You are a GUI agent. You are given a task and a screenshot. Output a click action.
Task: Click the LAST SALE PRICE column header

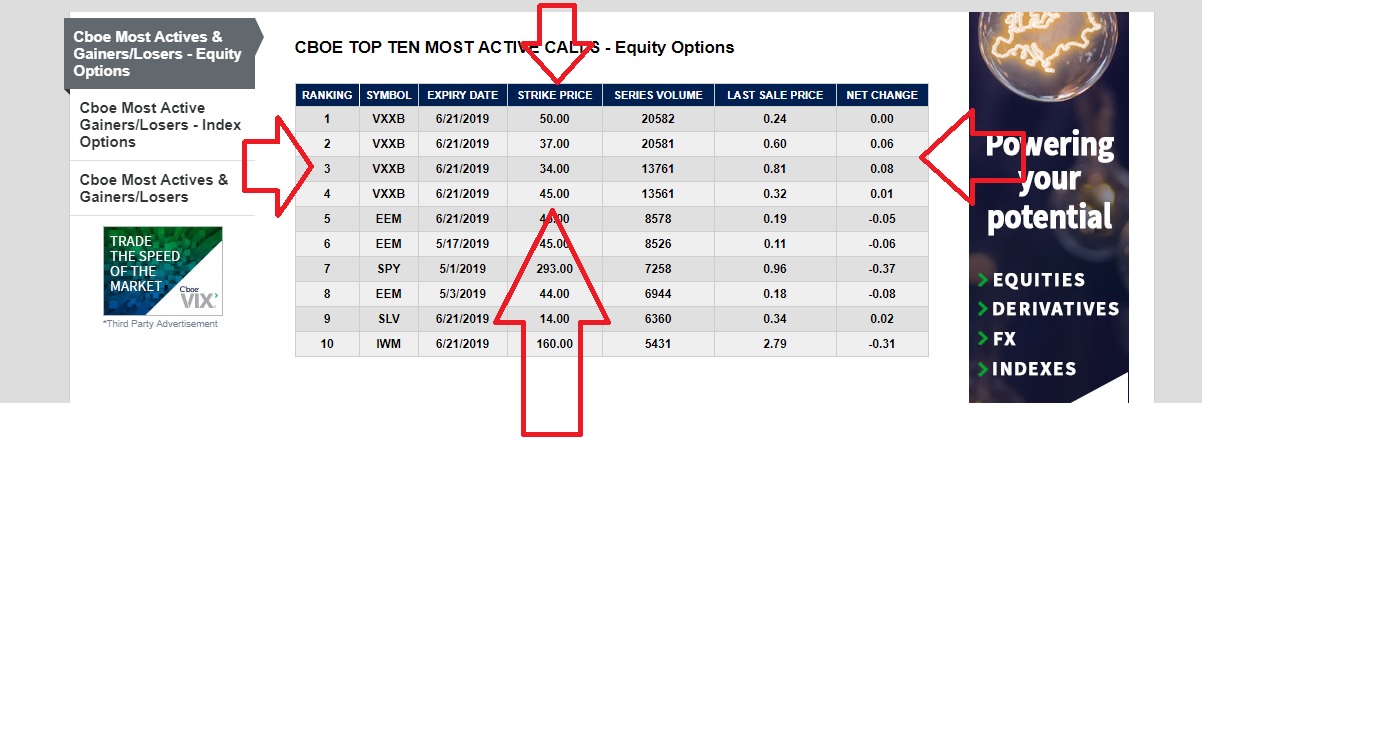pyautogui.click(x=775, y=95)
